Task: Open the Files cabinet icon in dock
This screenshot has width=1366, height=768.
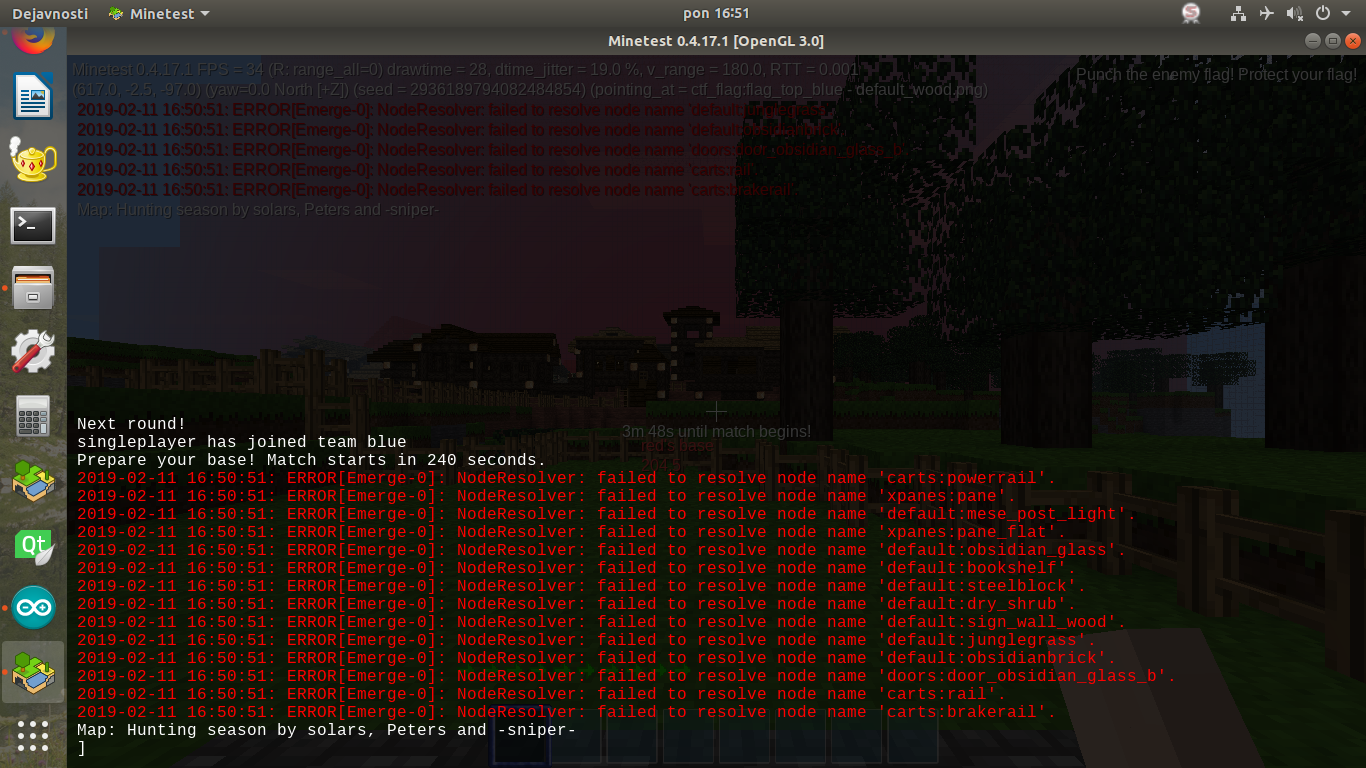Action: (33, 288)
